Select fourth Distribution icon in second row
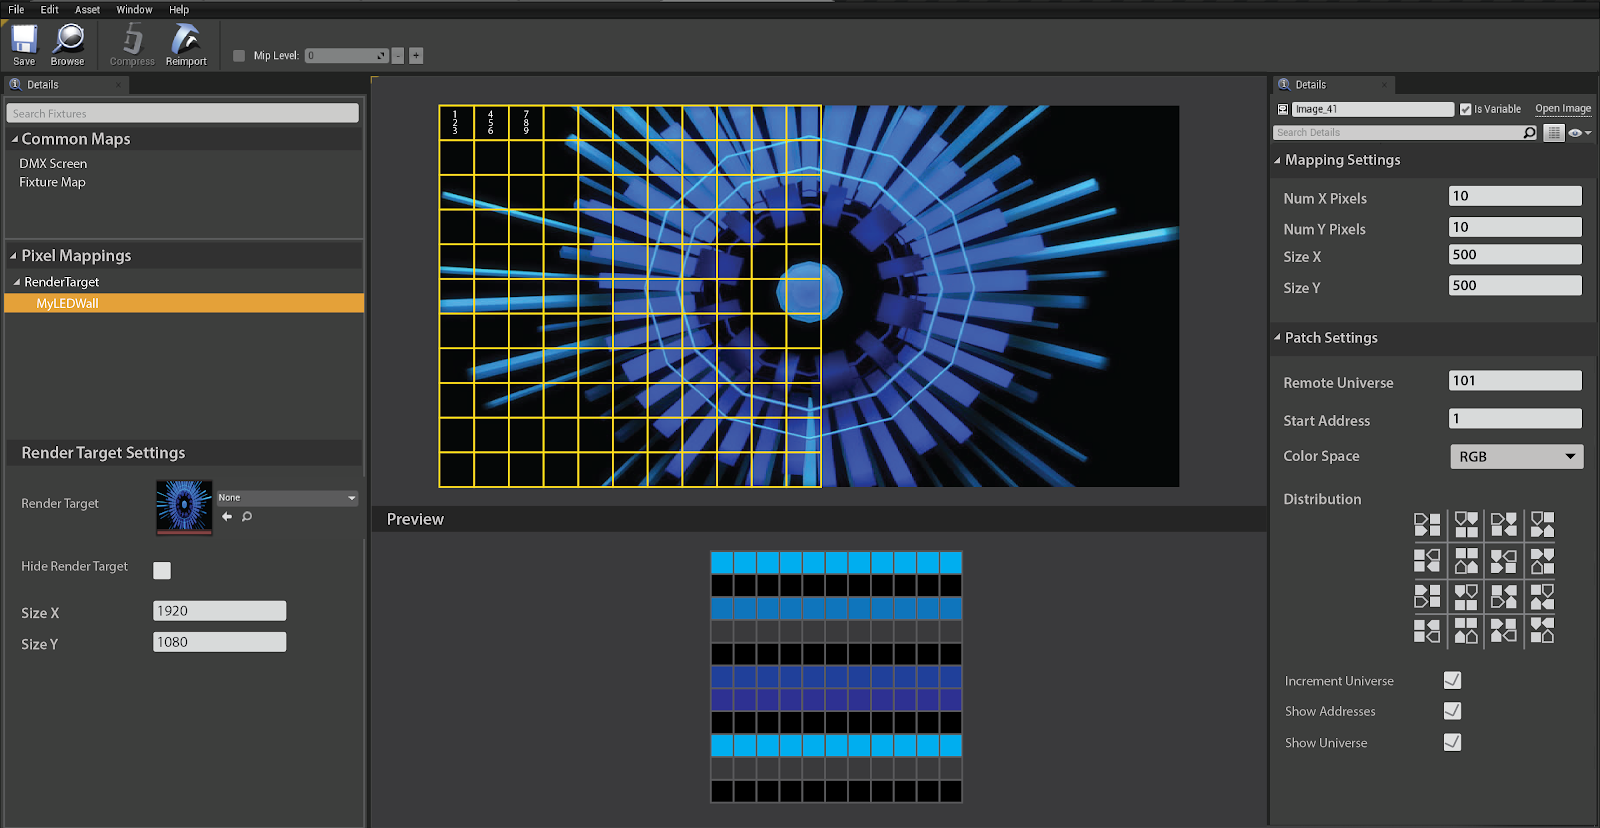The width and height of the screenshot is (1600, 828). point(1543,560)
